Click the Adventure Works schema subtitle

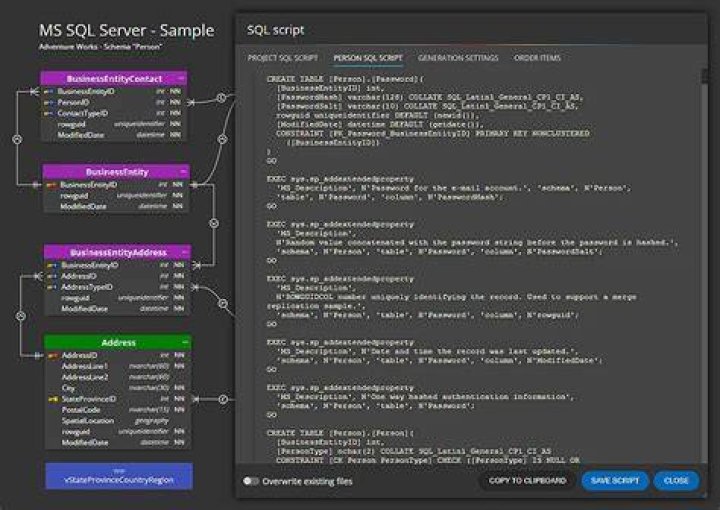coord(100,47)
